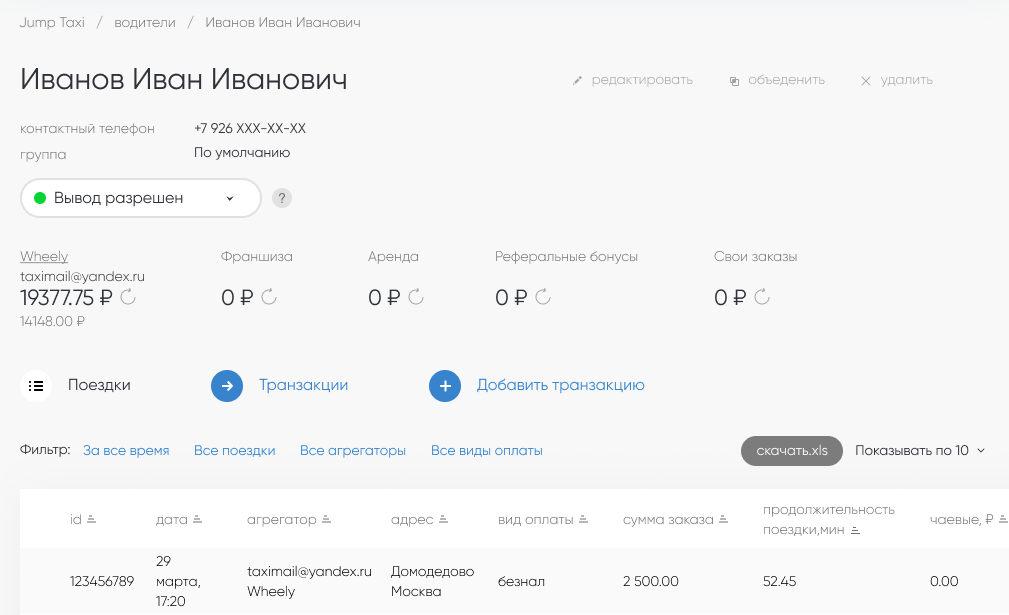Image resolution: width=1009 pixels, height=615 pixels.
Task: Open the Все агрегаторы filter
Action: (x=353, y=451)
